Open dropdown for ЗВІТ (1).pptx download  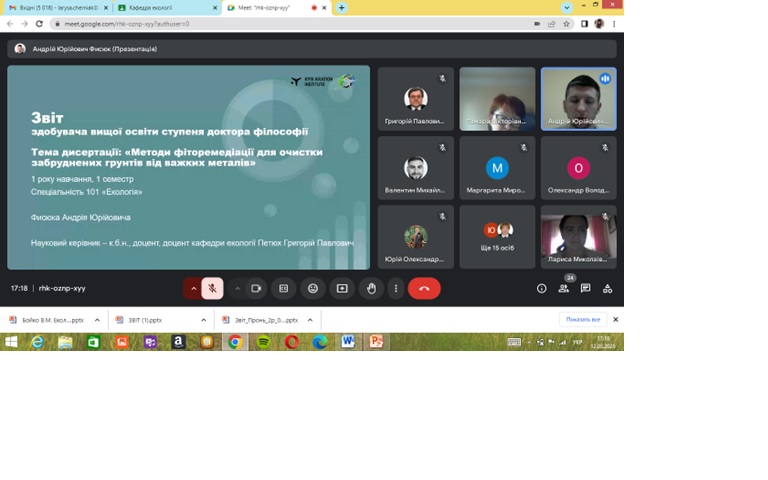pyautogui.click(x=202, y=320)
